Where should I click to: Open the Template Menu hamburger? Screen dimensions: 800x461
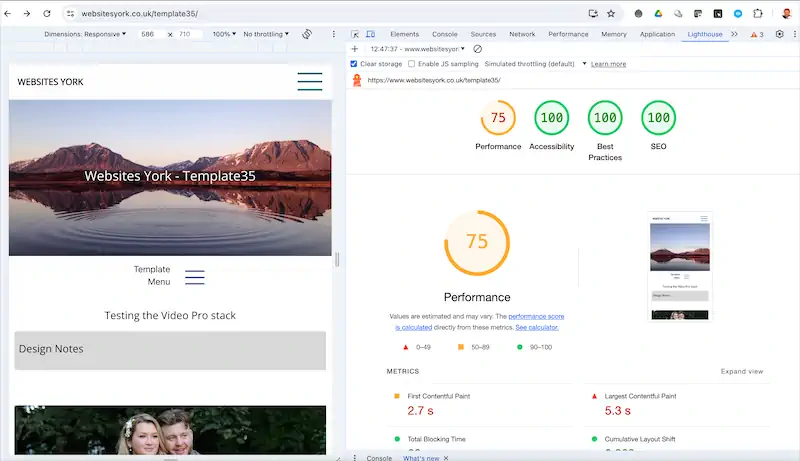pyautogui.click(x=194, y=277)
